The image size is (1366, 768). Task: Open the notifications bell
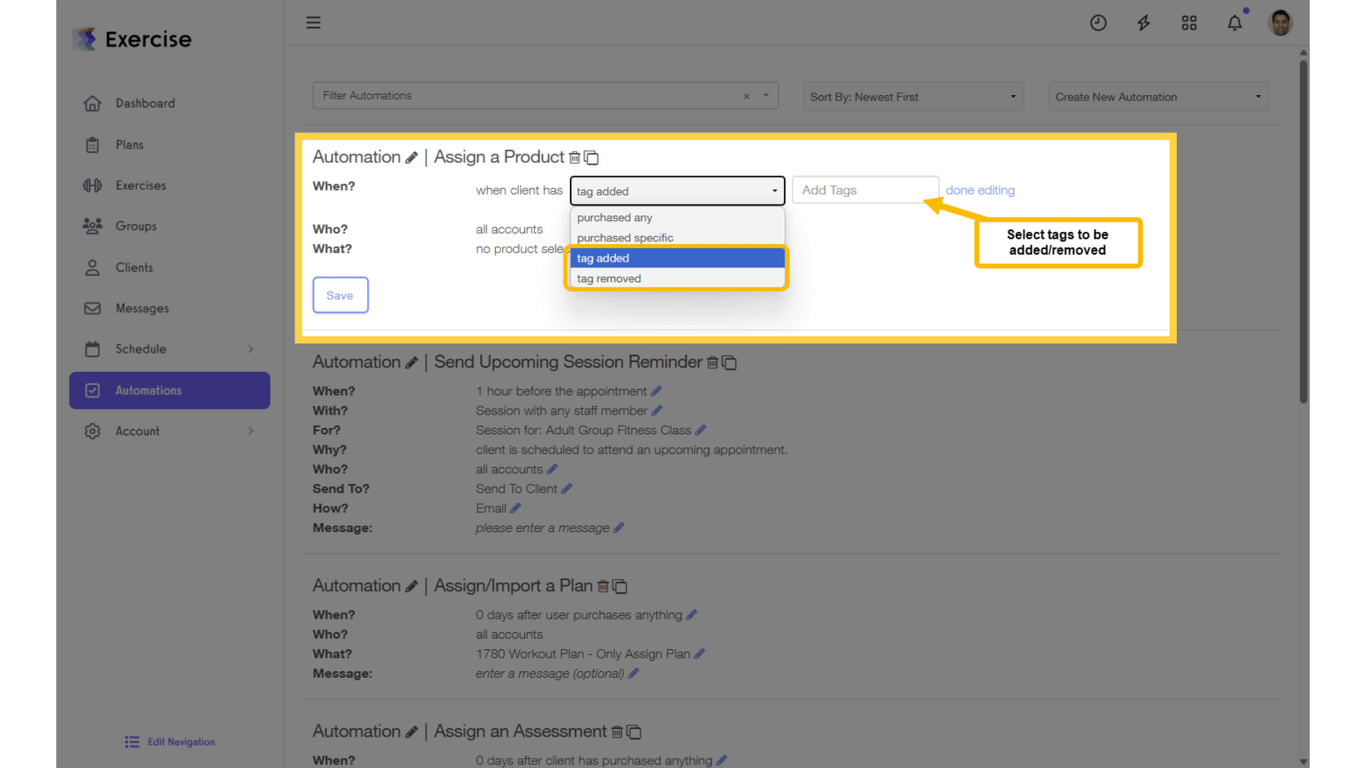[x=1234, y=22]
